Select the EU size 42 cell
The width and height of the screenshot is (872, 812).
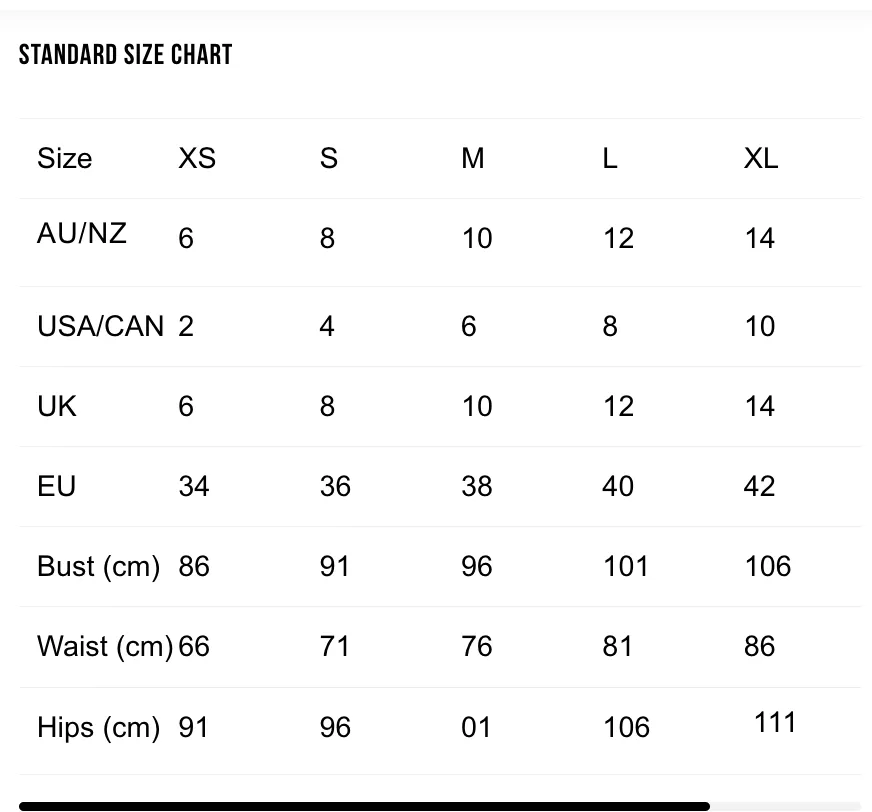pyautogui.click(x=760, y=486)
